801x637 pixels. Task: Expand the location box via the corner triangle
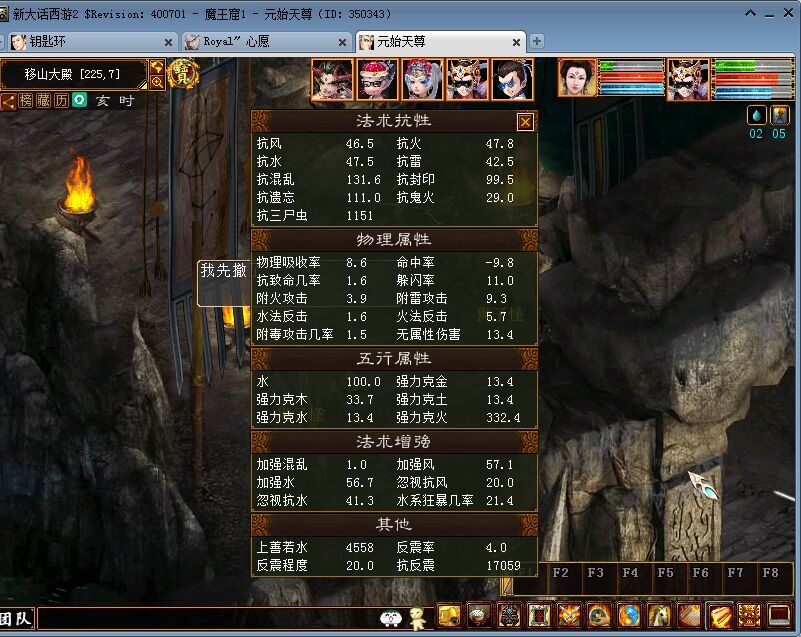click(144, 85)
